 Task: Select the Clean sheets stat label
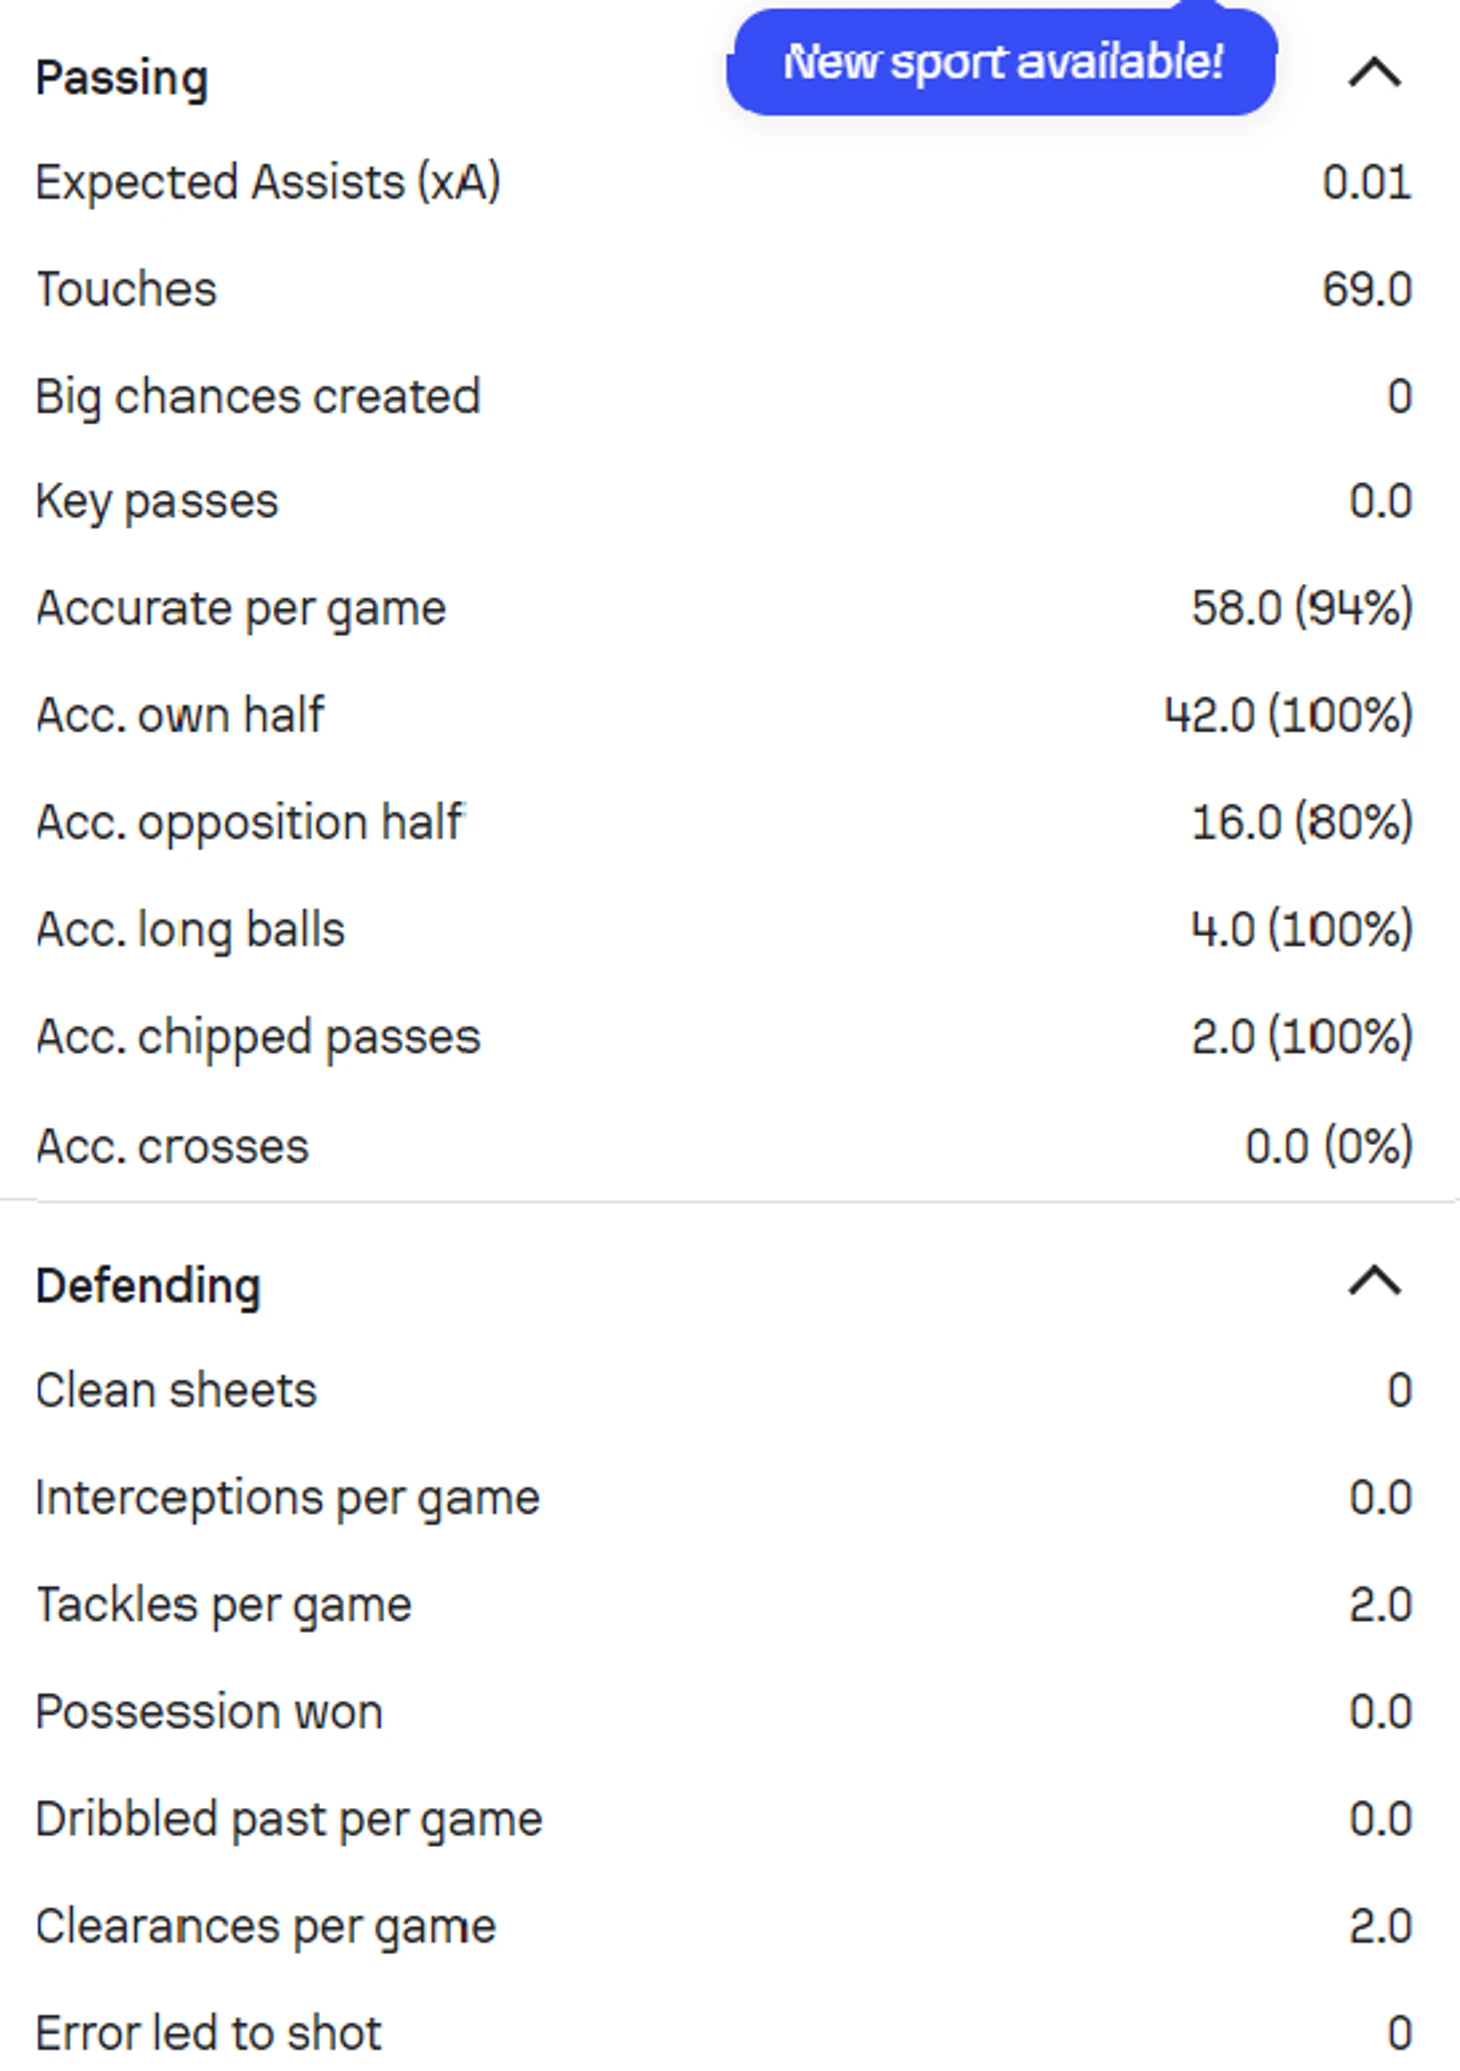[x=176, y=1391]
